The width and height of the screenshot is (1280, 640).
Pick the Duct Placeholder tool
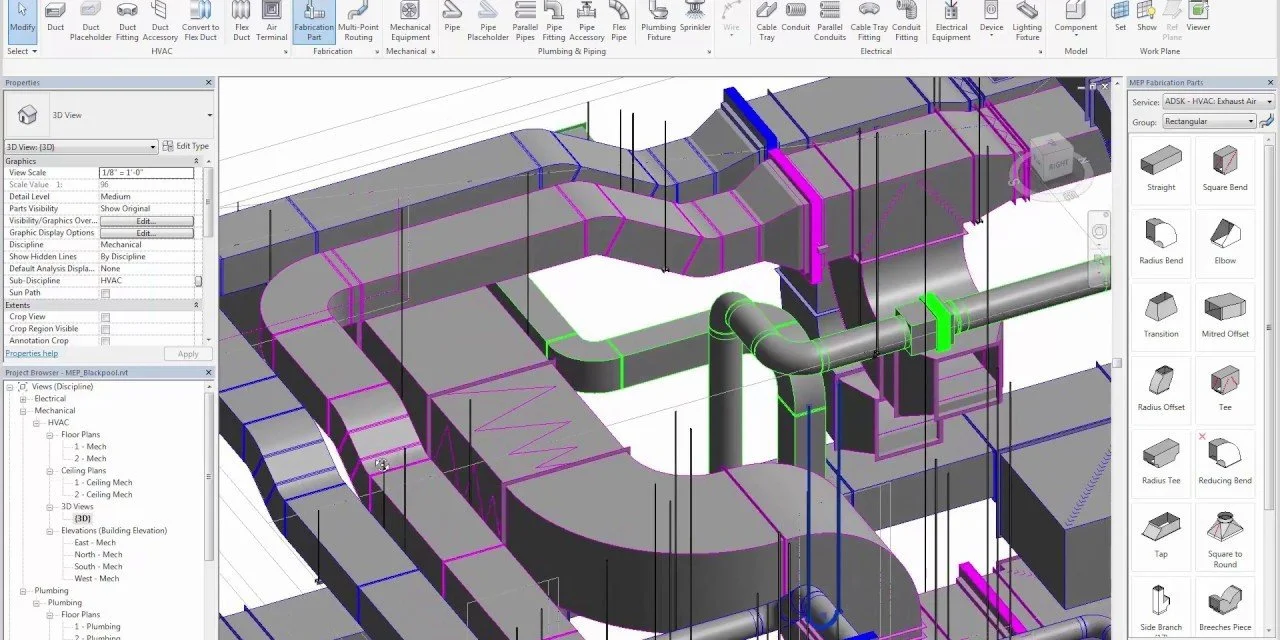tap(91, 20)
